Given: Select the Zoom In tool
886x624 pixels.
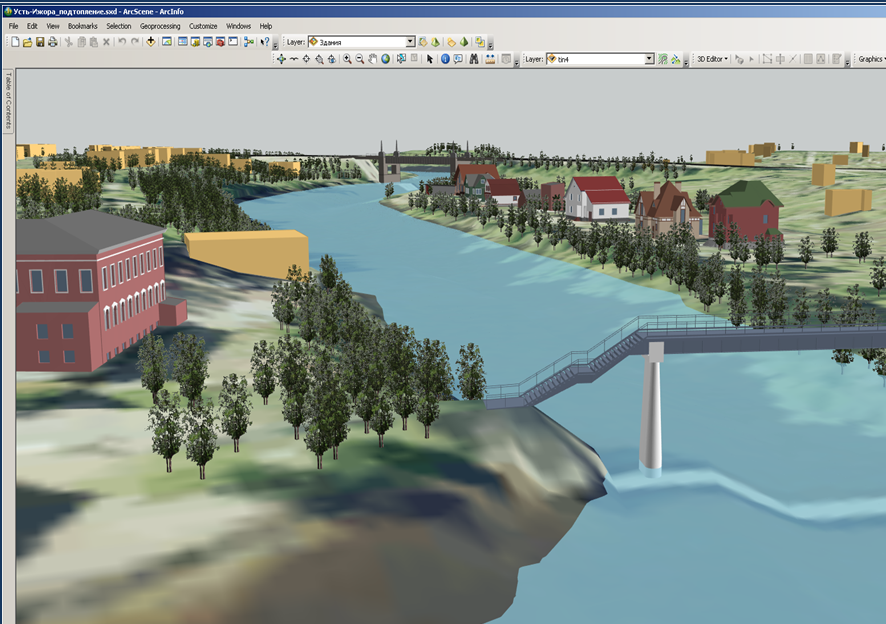Looking at the screenshot, I should [x=347, y=59].
